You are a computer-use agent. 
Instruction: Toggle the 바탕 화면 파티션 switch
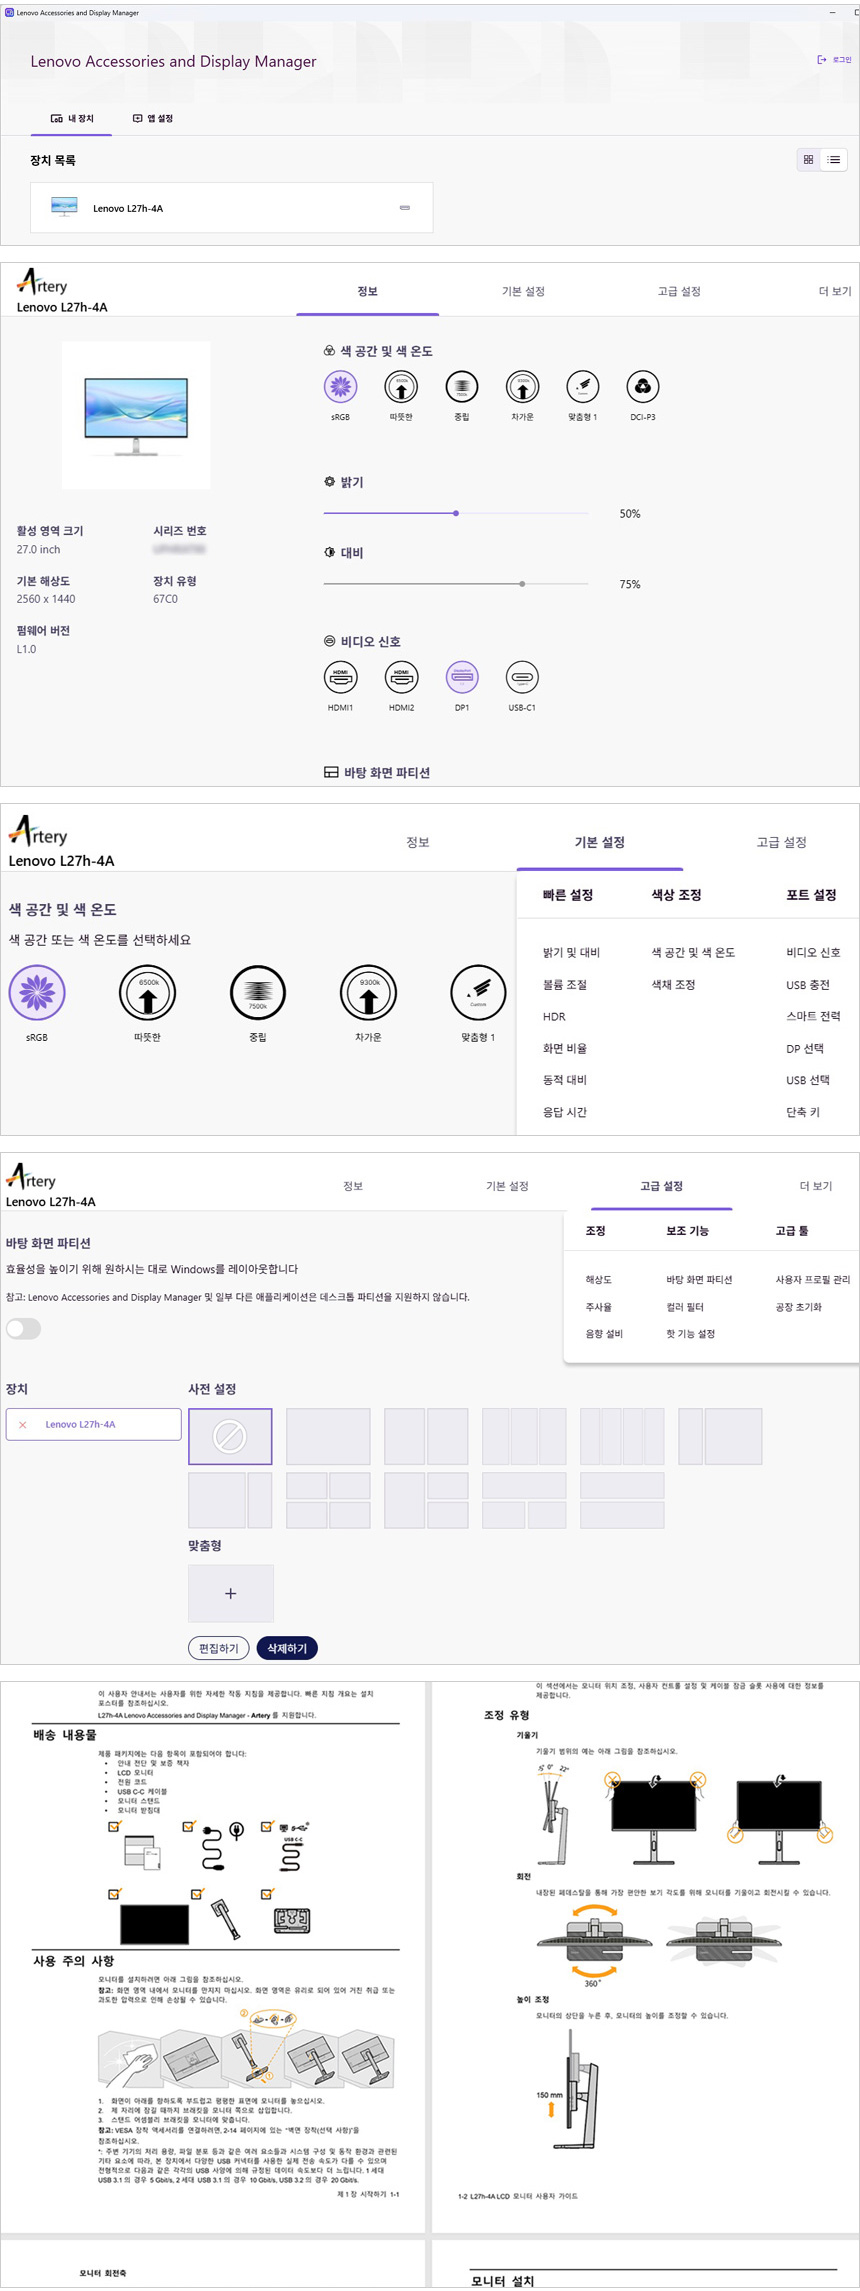point(24,1328)
